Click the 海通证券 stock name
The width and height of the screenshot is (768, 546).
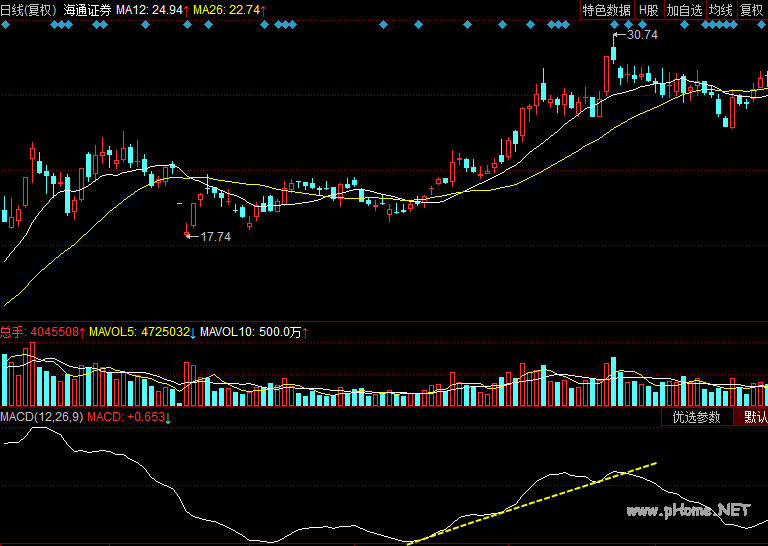(87, 10)
